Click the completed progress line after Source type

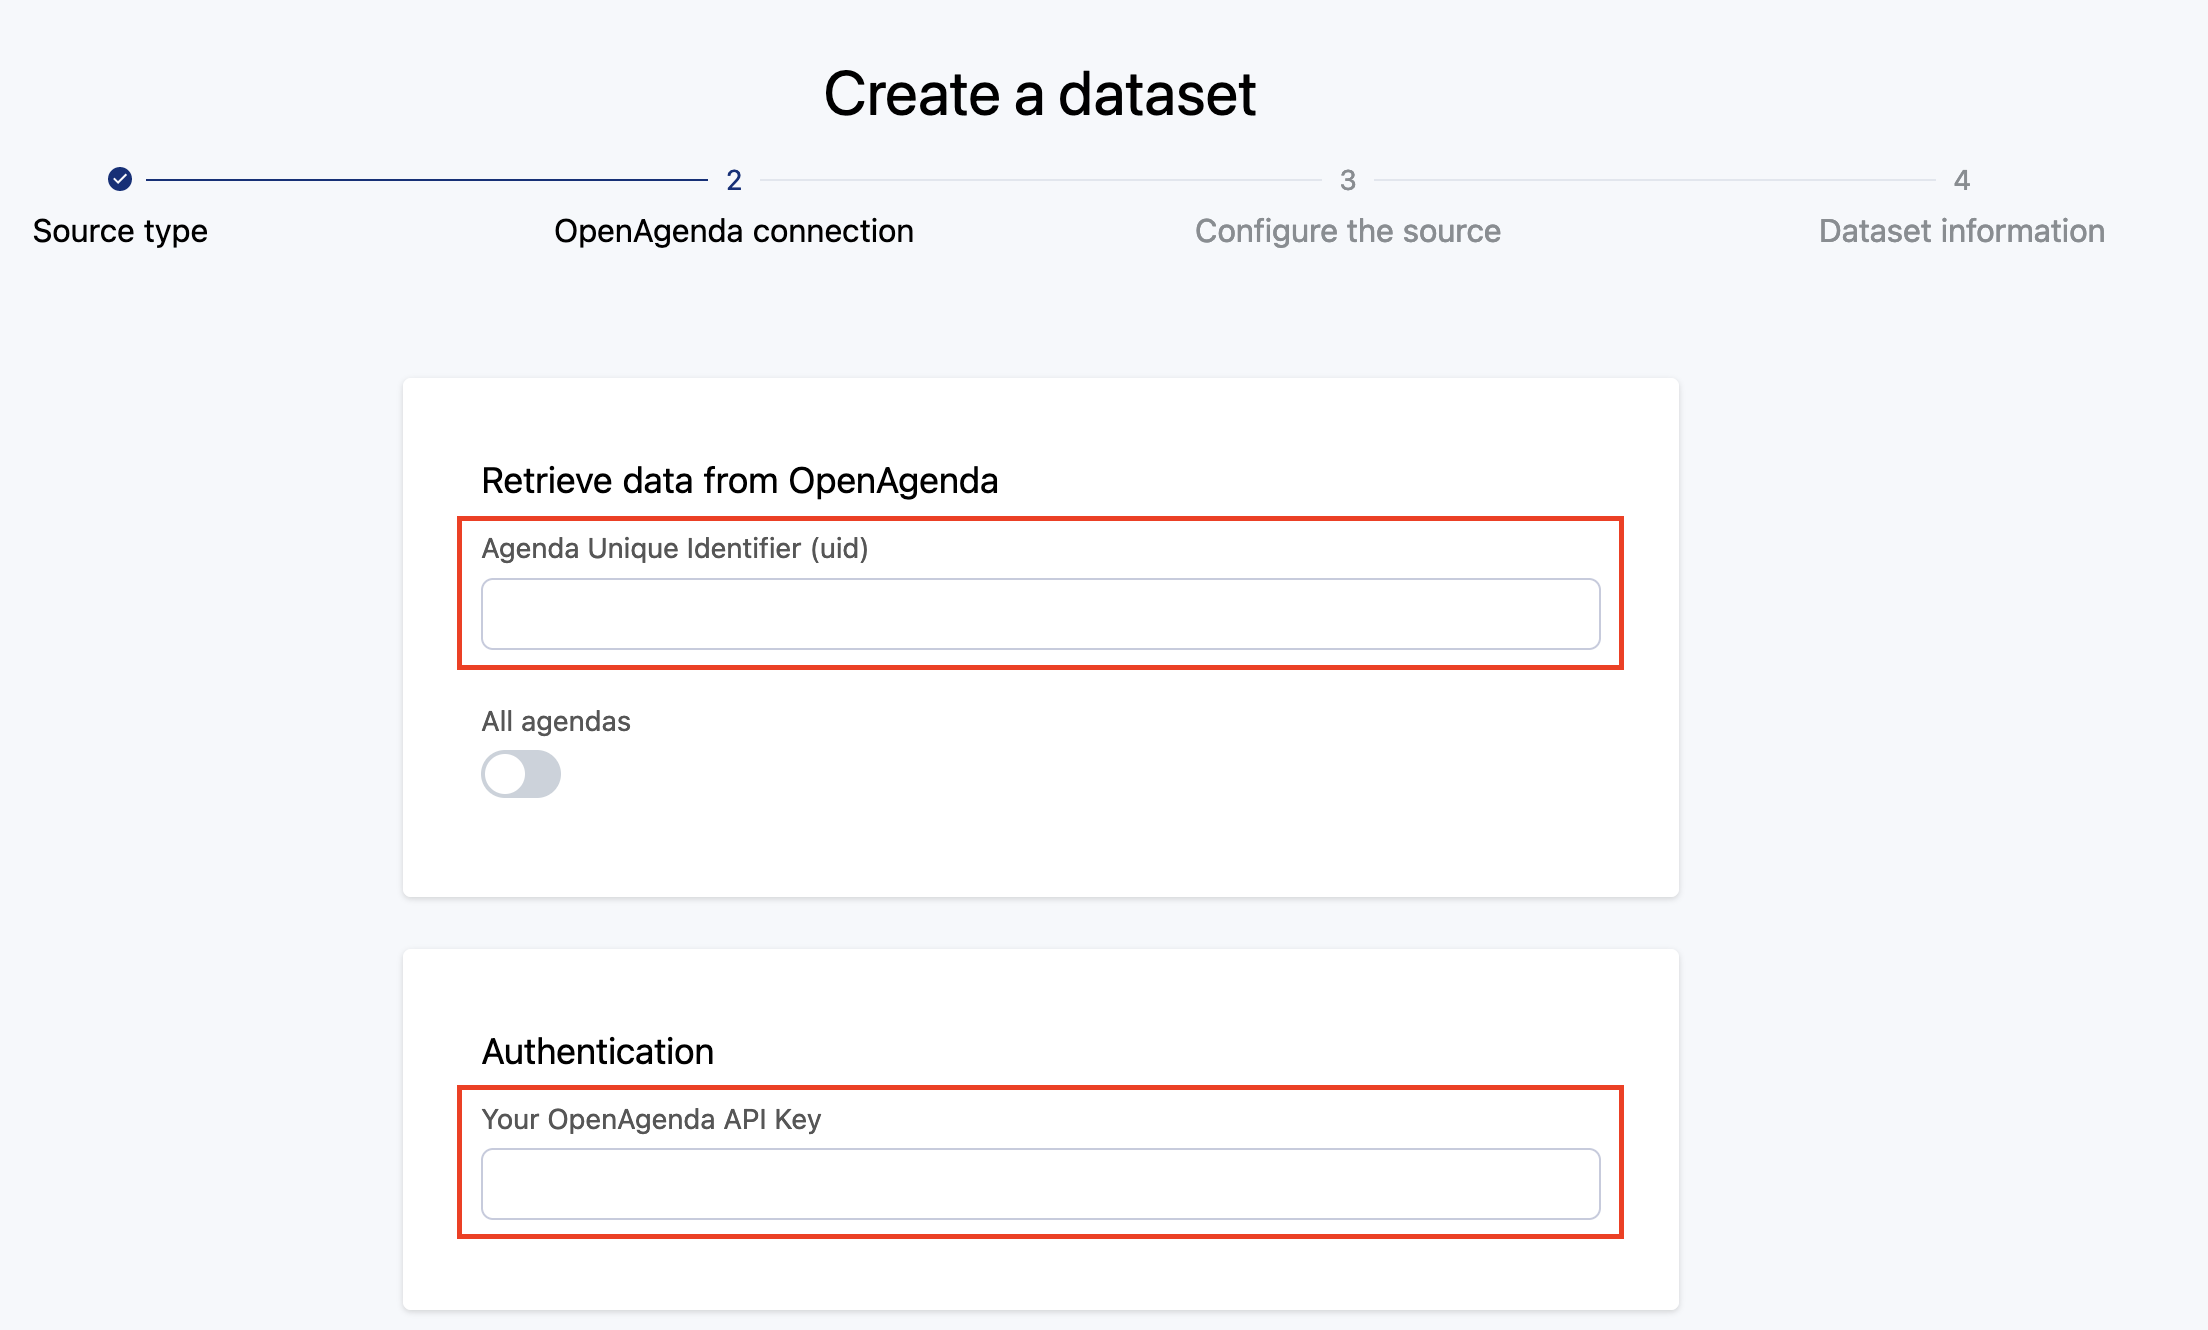(427, 180)
